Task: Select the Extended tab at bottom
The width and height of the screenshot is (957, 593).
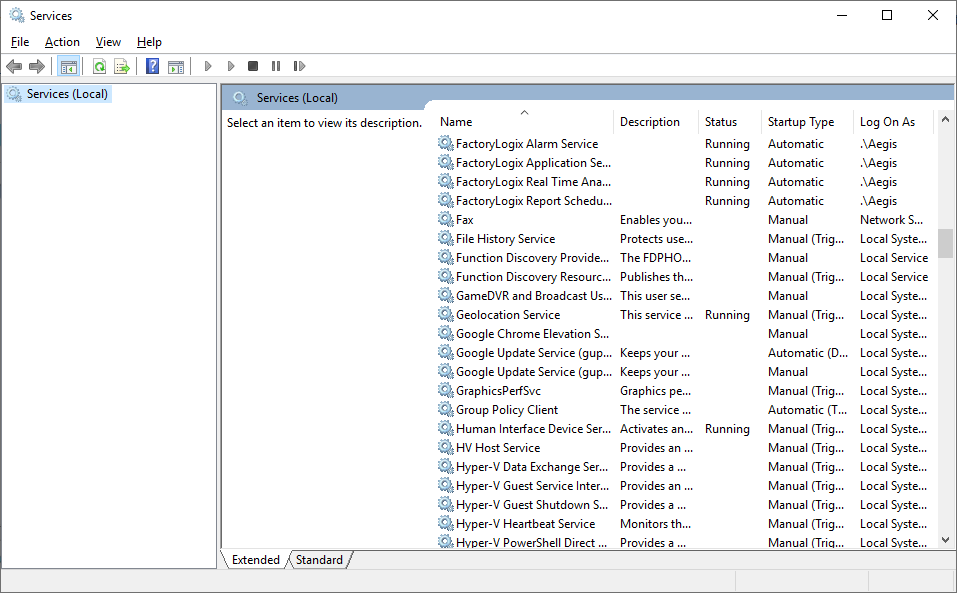Action: tap(256, 560)
